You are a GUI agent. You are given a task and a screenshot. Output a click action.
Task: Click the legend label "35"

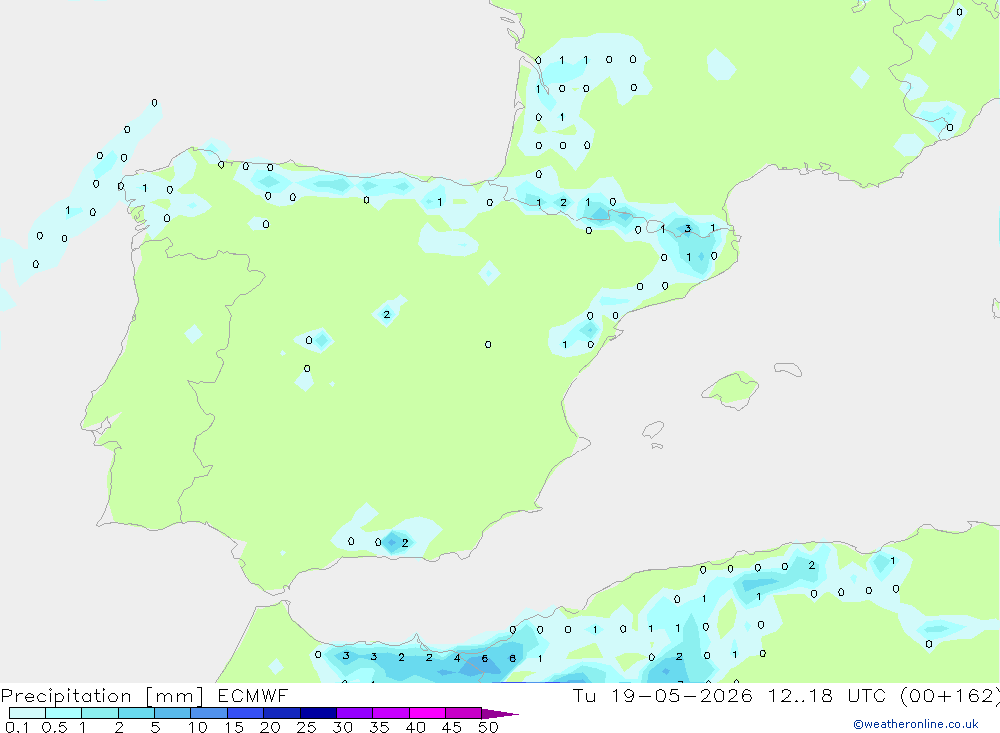pos(379,727)
